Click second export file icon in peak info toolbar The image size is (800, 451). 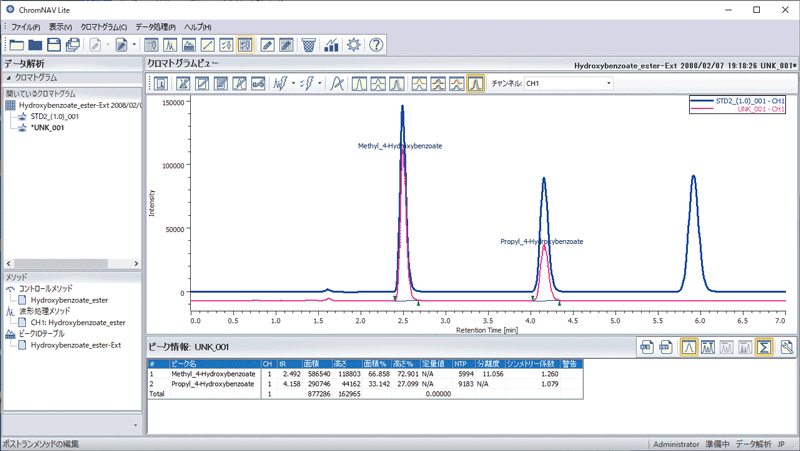tap(666, 347)
